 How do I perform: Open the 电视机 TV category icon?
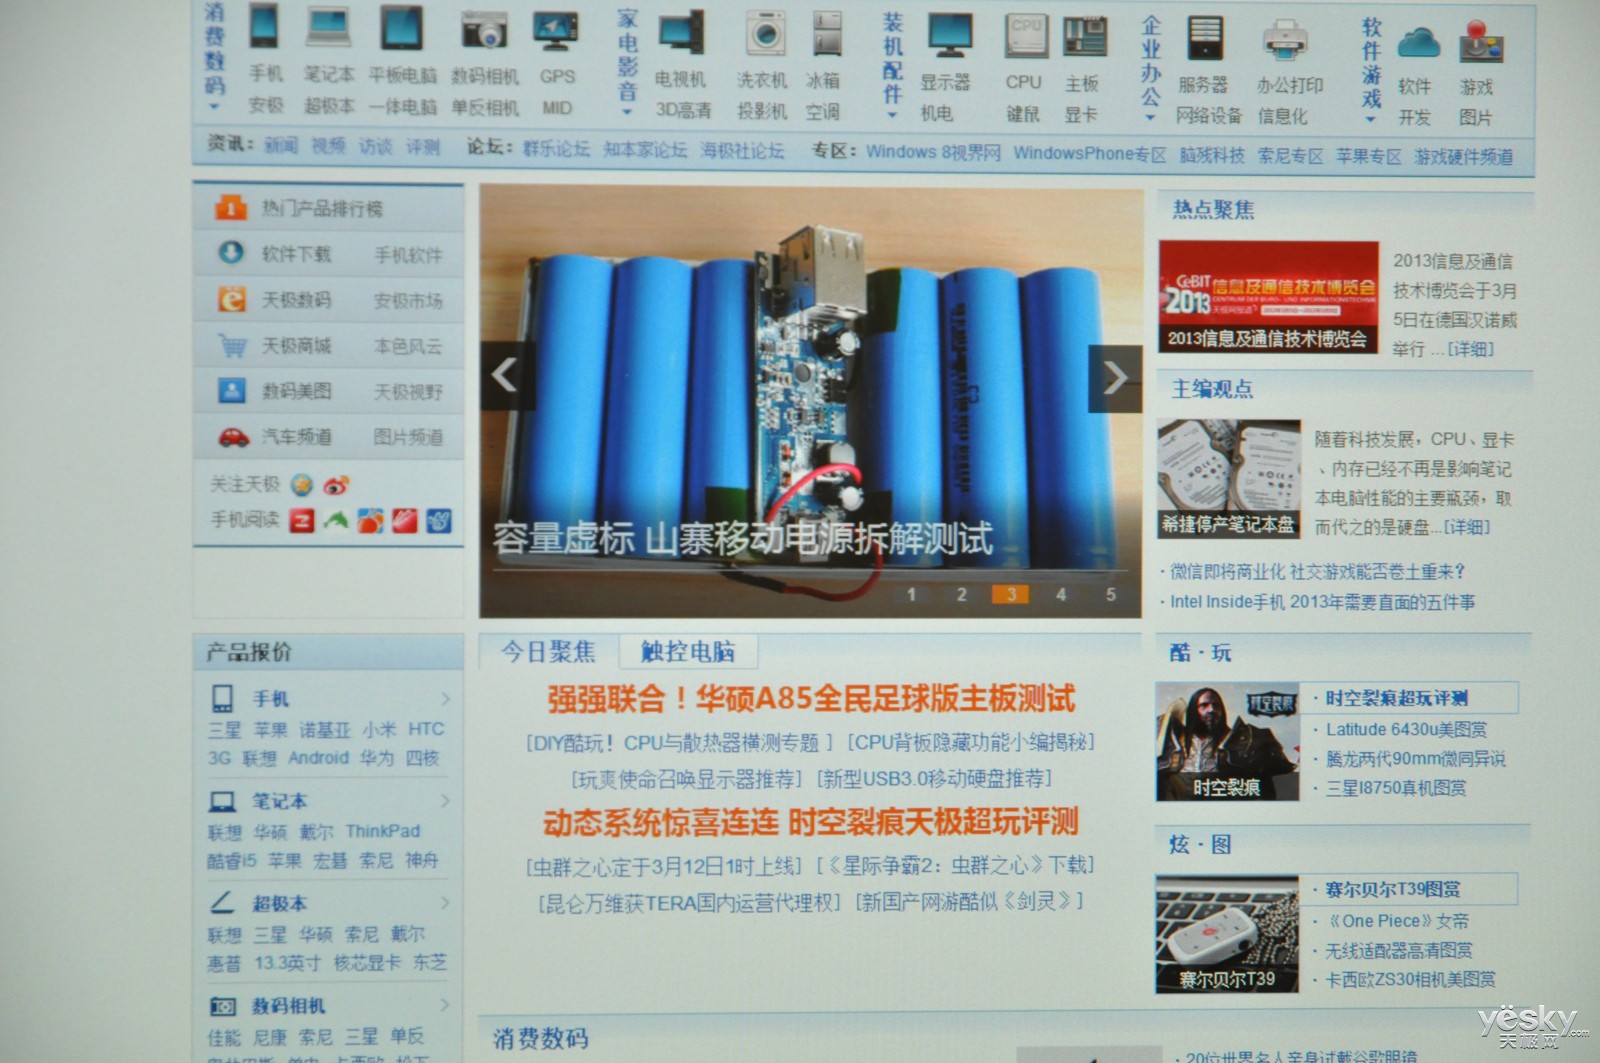pos(681,32)
